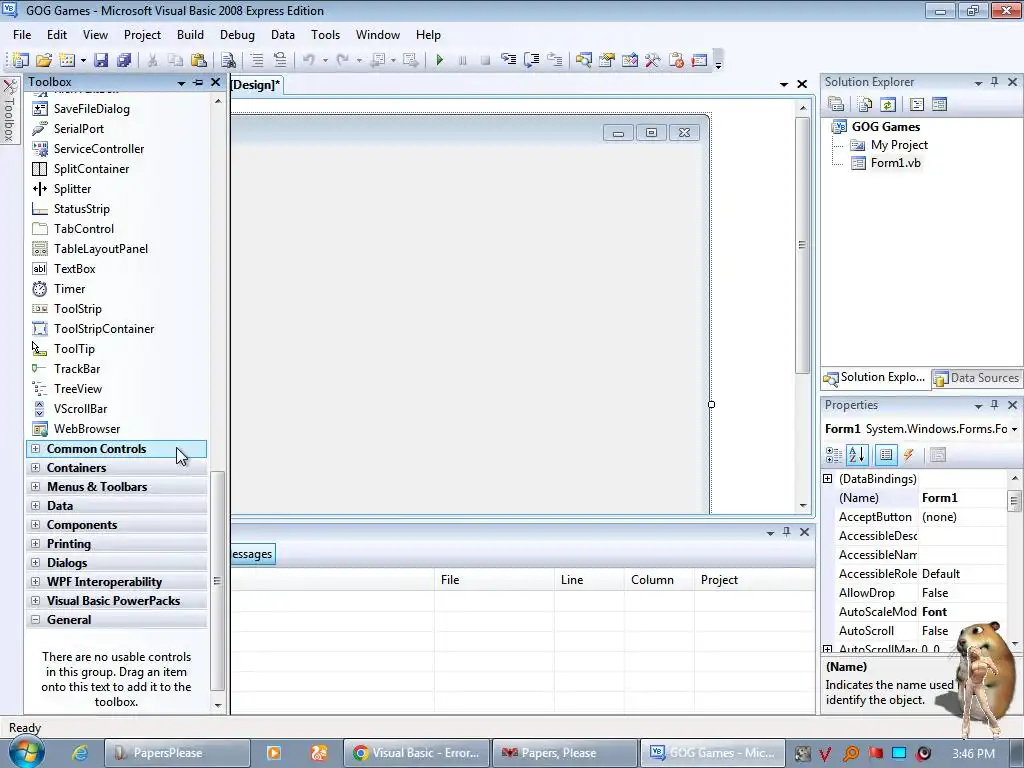Expand the Common Controls toolbox group
The height and width of the screenshot is (768, 1024).
click(35, 449)
